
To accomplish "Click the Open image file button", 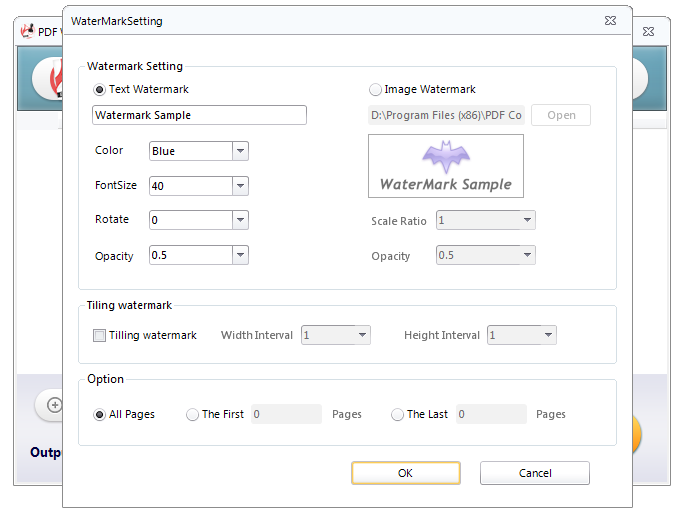I will (x=561, y=115).
